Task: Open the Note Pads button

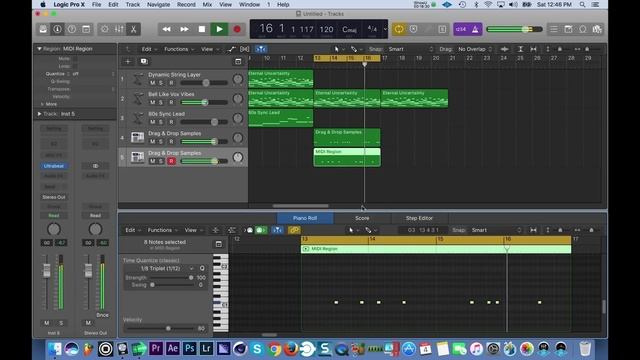Action: click(568, 29)
